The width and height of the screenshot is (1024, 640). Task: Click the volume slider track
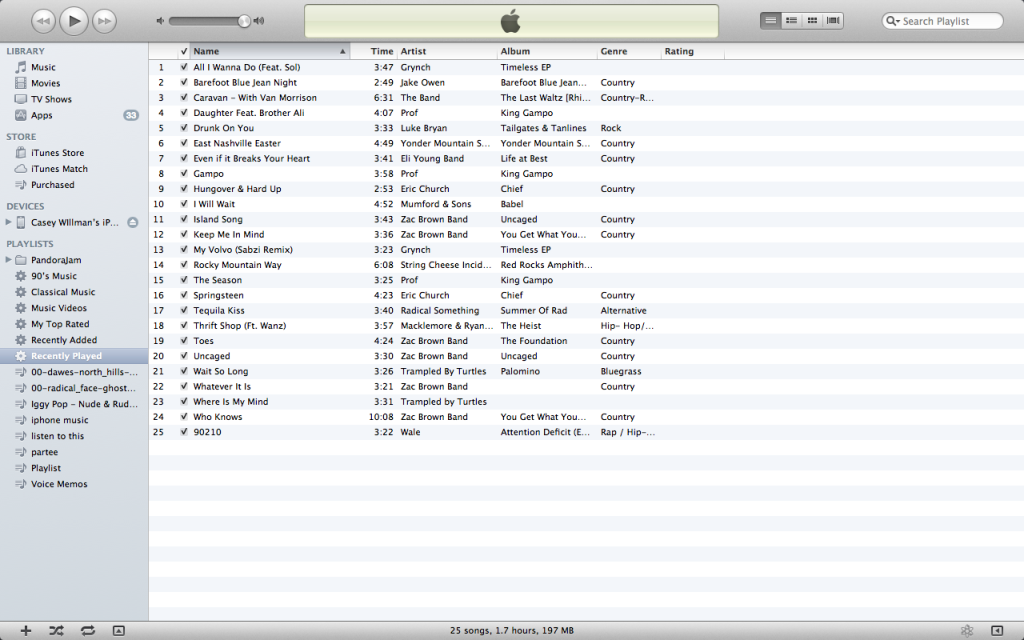point(205,21)
